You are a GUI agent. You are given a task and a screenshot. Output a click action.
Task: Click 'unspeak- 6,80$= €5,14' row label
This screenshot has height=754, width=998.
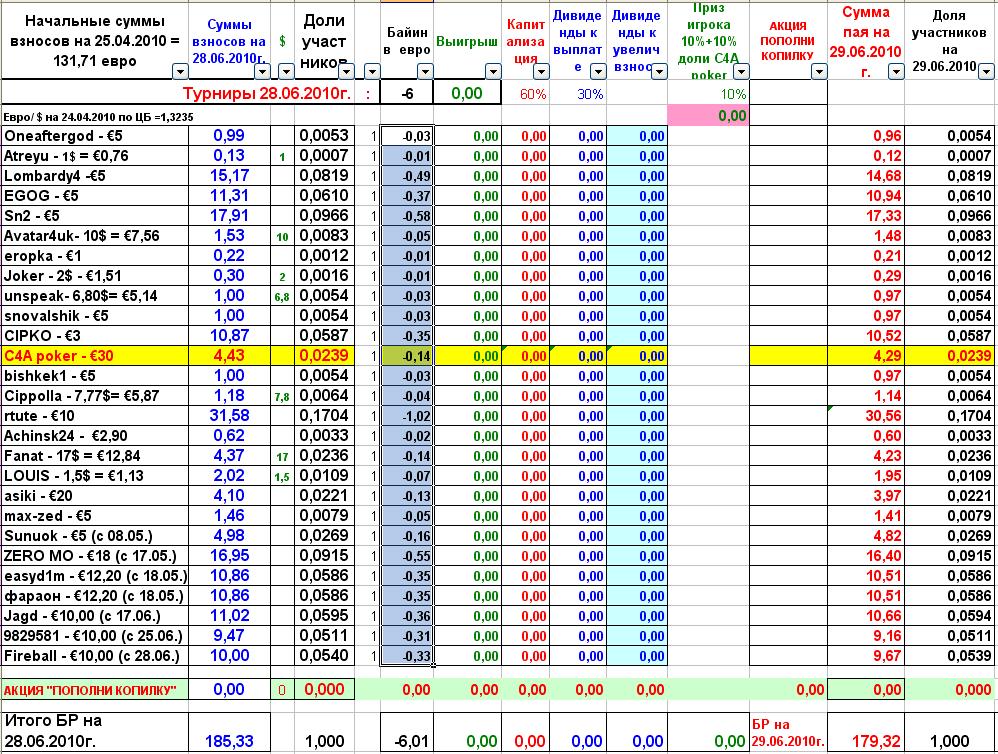point(95,296)
